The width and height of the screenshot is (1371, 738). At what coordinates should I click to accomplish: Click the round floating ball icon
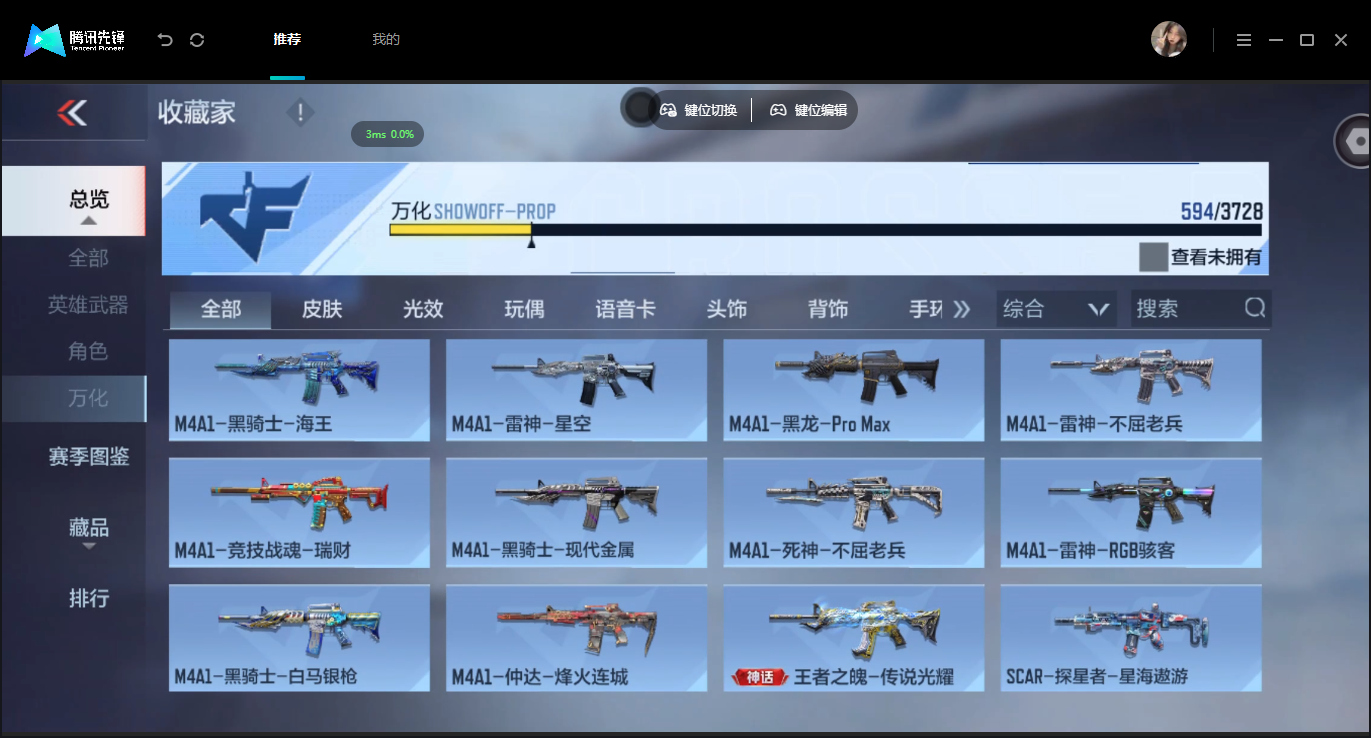tap(639, 108)
